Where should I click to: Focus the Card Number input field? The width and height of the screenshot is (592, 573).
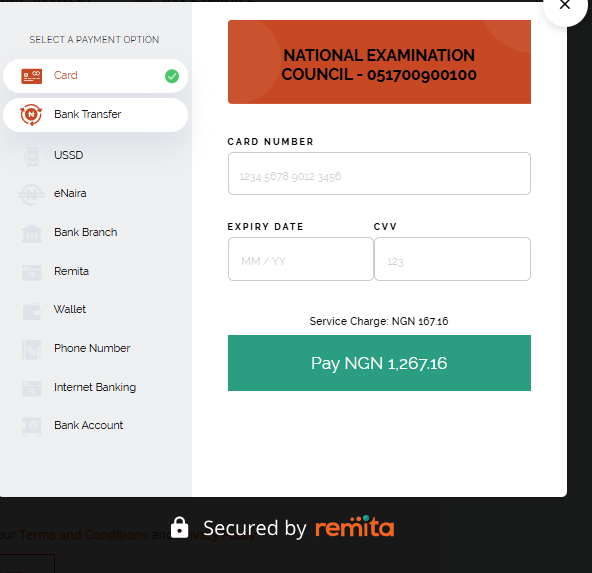[379, 174]
